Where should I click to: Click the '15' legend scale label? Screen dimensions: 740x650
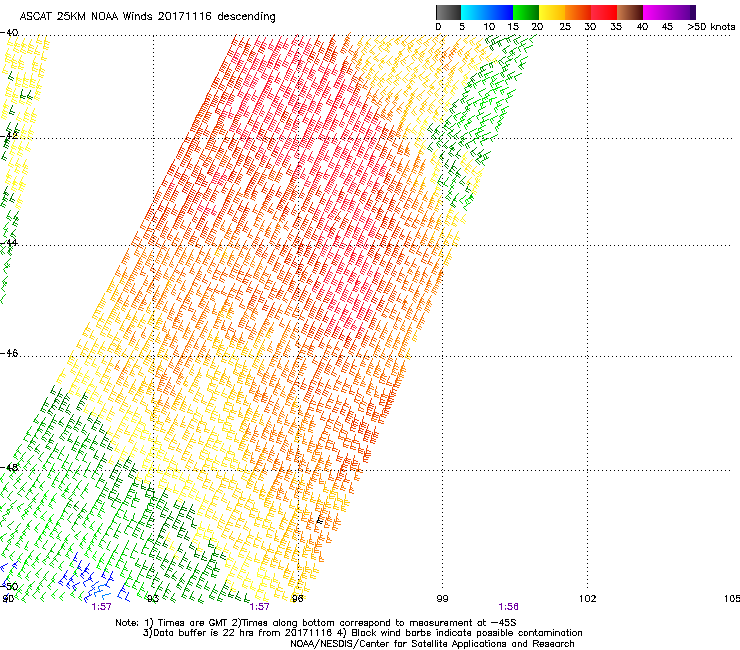[513, 27]
